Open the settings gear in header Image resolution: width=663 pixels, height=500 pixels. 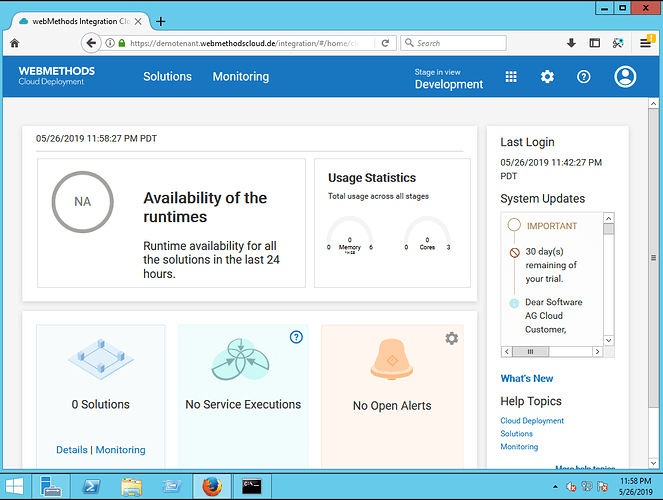(x=547, y=77)
